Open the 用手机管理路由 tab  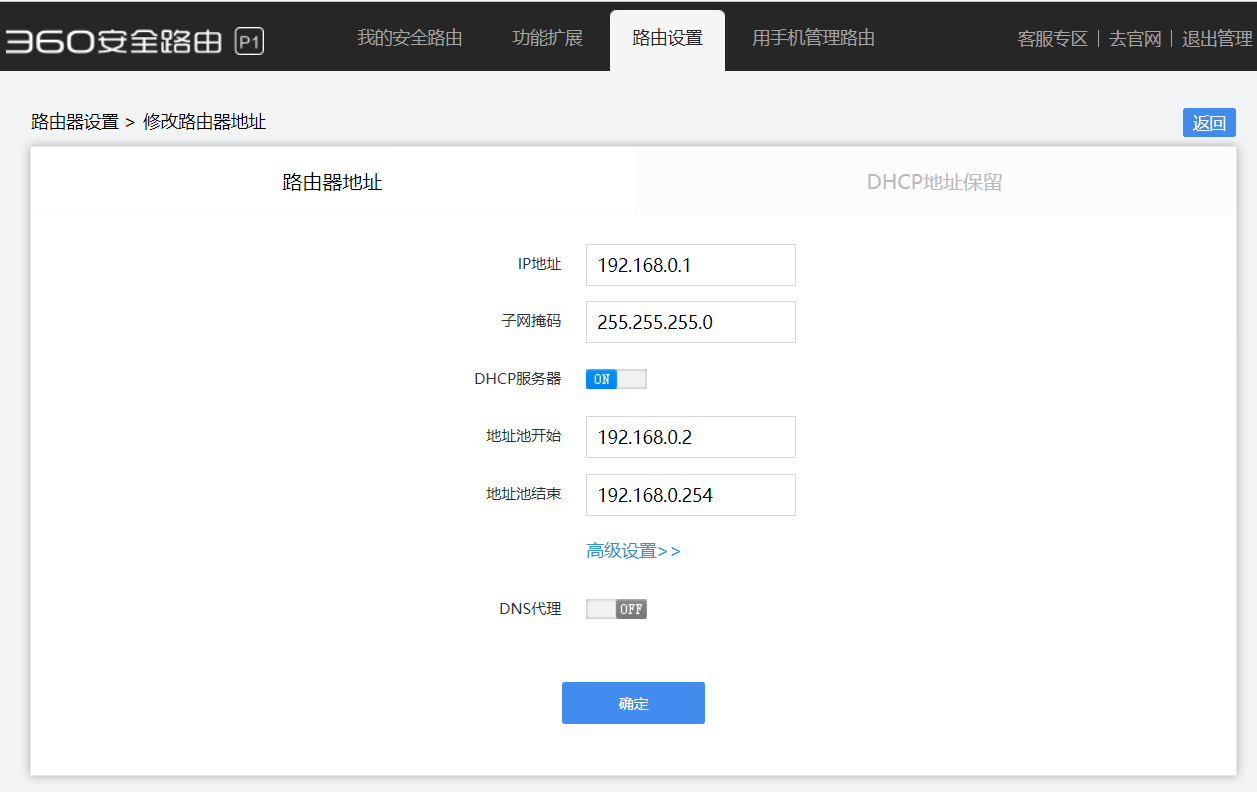813,39
